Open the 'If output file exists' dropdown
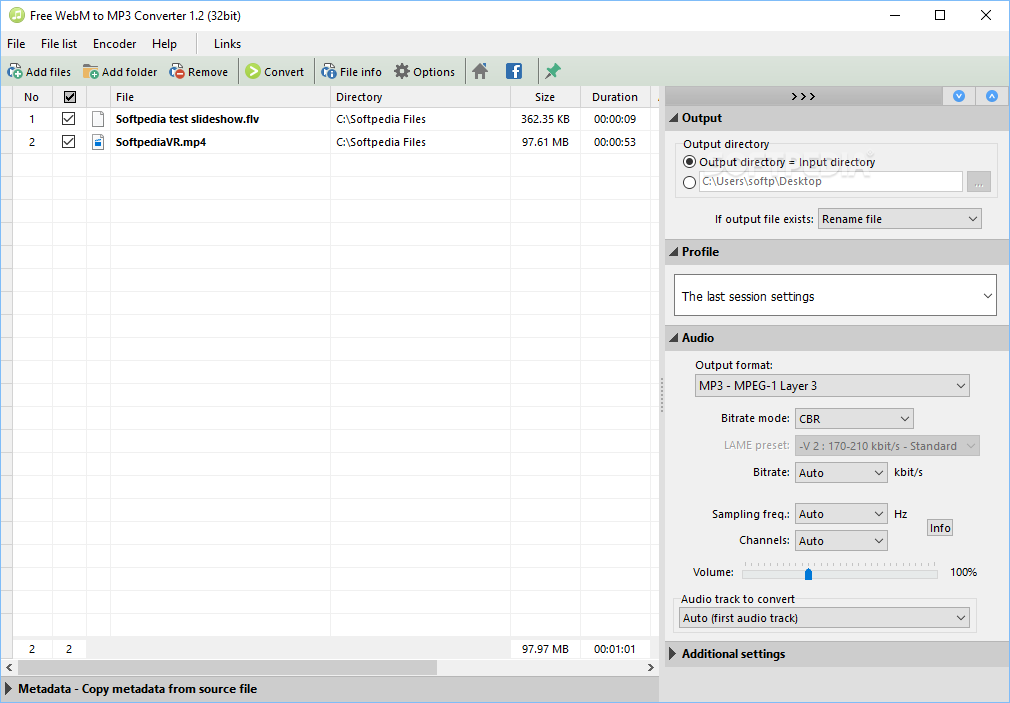The height and width of the screenshot is (703, 1010). coord(899,219)
